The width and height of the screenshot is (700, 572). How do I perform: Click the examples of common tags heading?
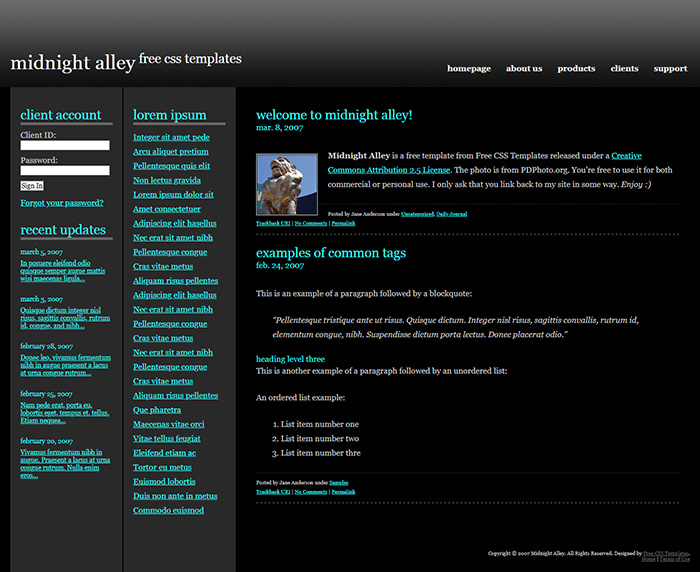point(331,253)
